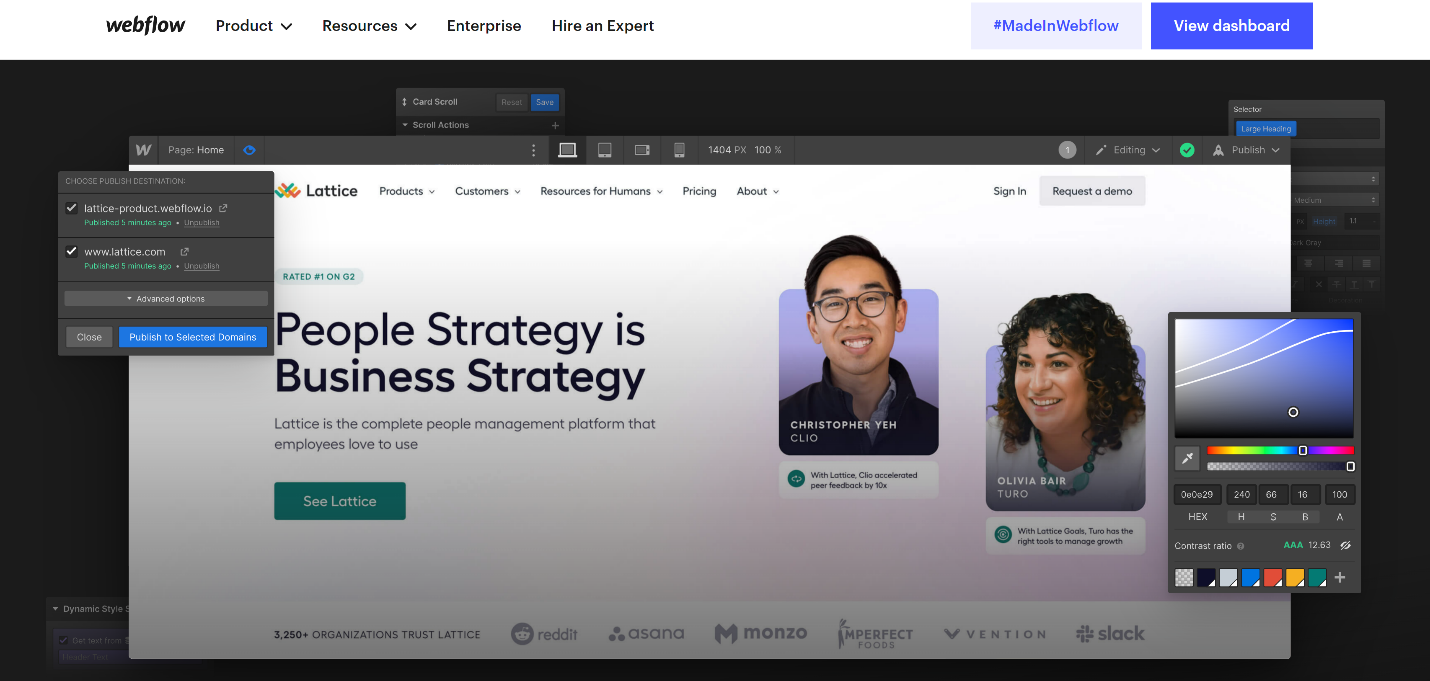Screen dimensions: 1430x681
Task: Pick the eyedropper tool in the color picker
Action: (1187, 458)
